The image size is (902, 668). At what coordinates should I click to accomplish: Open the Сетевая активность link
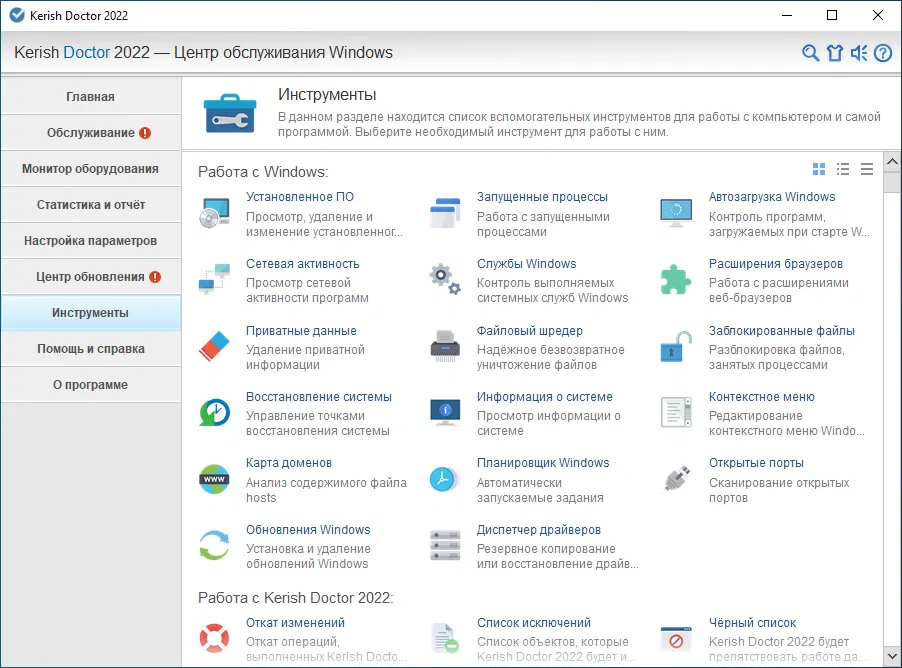[303, 264]
